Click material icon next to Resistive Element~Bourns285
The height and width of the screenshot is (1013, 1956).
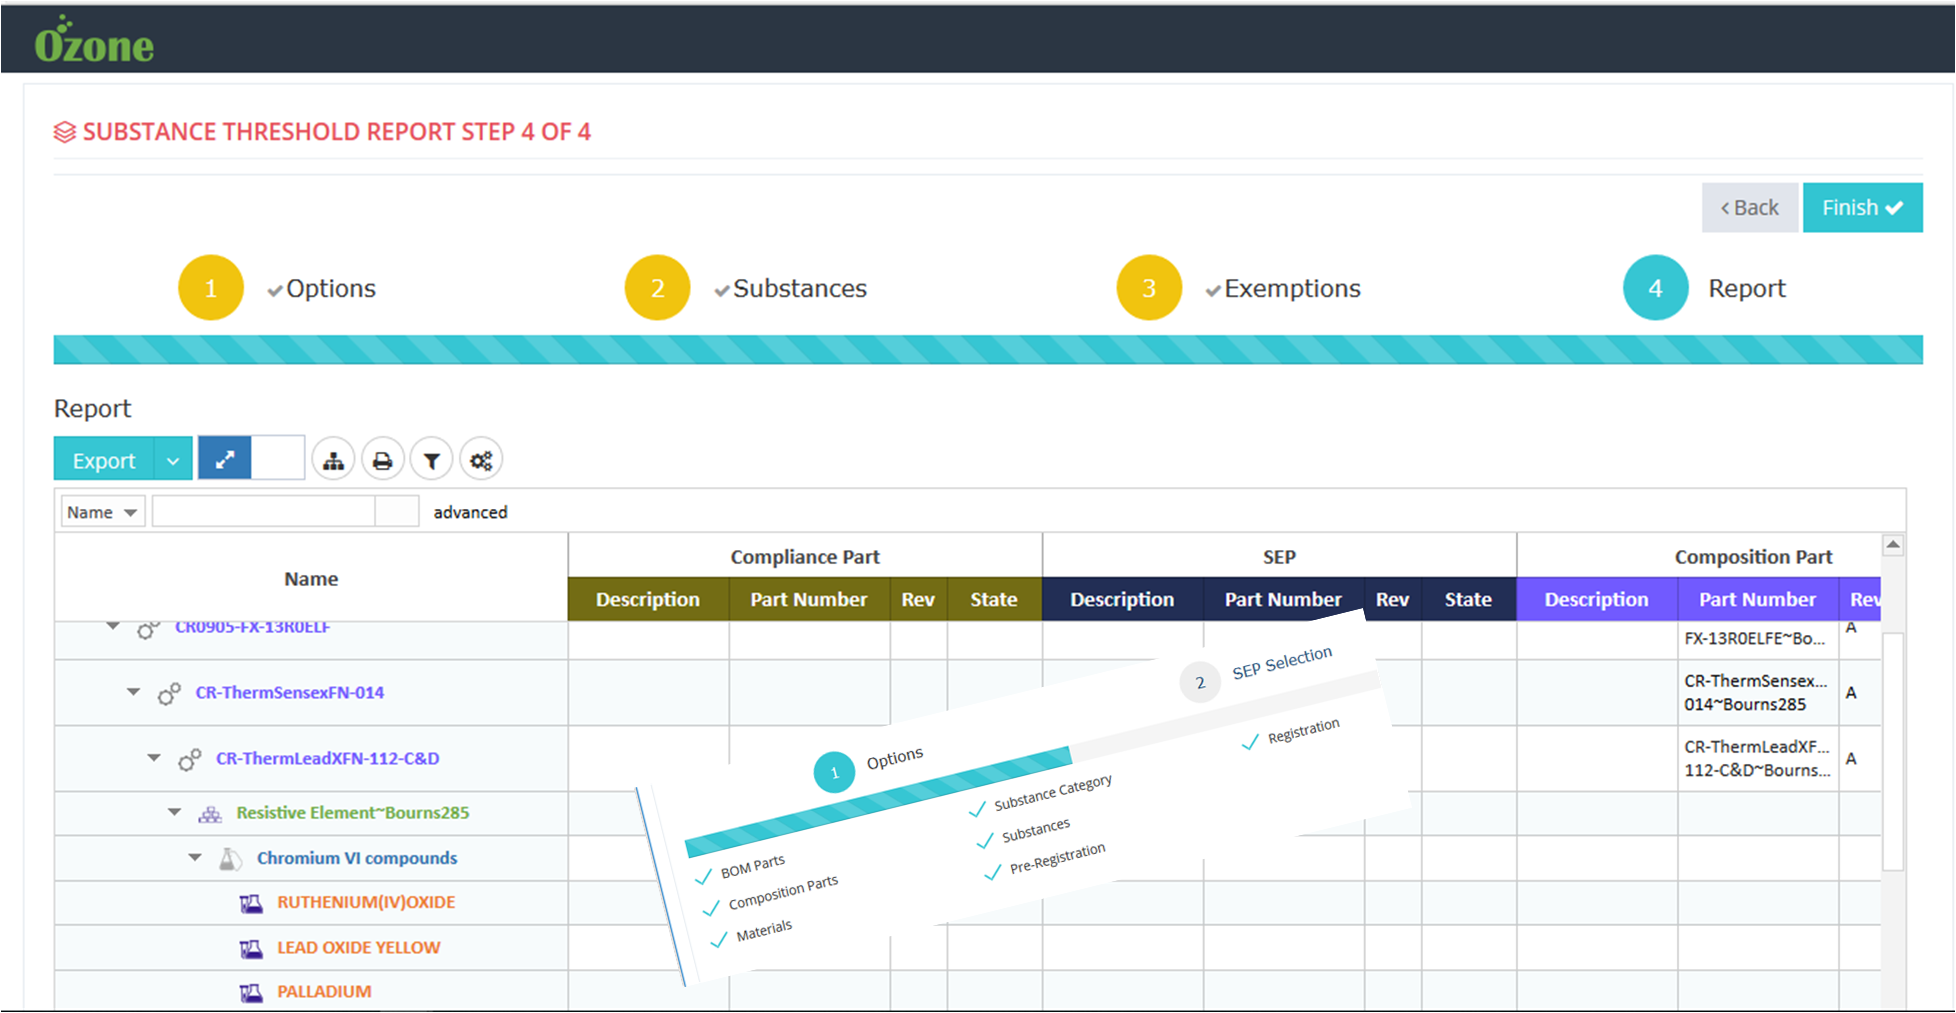[x=210, y=814]
